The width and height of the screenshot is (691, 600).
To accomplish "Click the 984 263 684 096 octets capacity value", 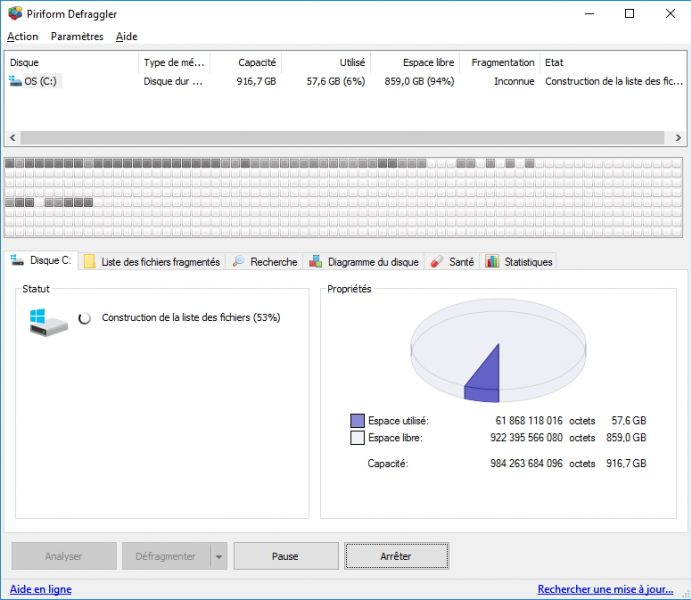I will [x=526, y=463].
